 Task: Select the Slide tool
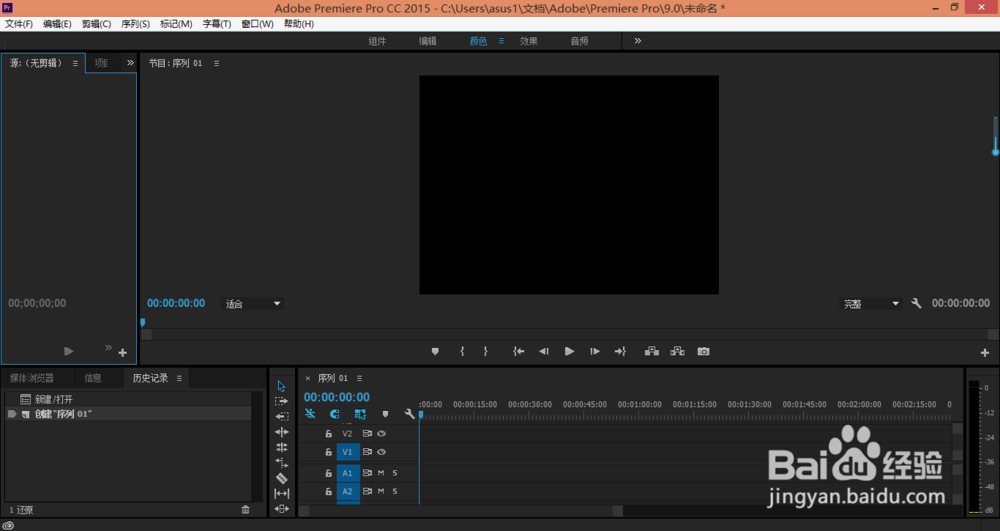281,509
